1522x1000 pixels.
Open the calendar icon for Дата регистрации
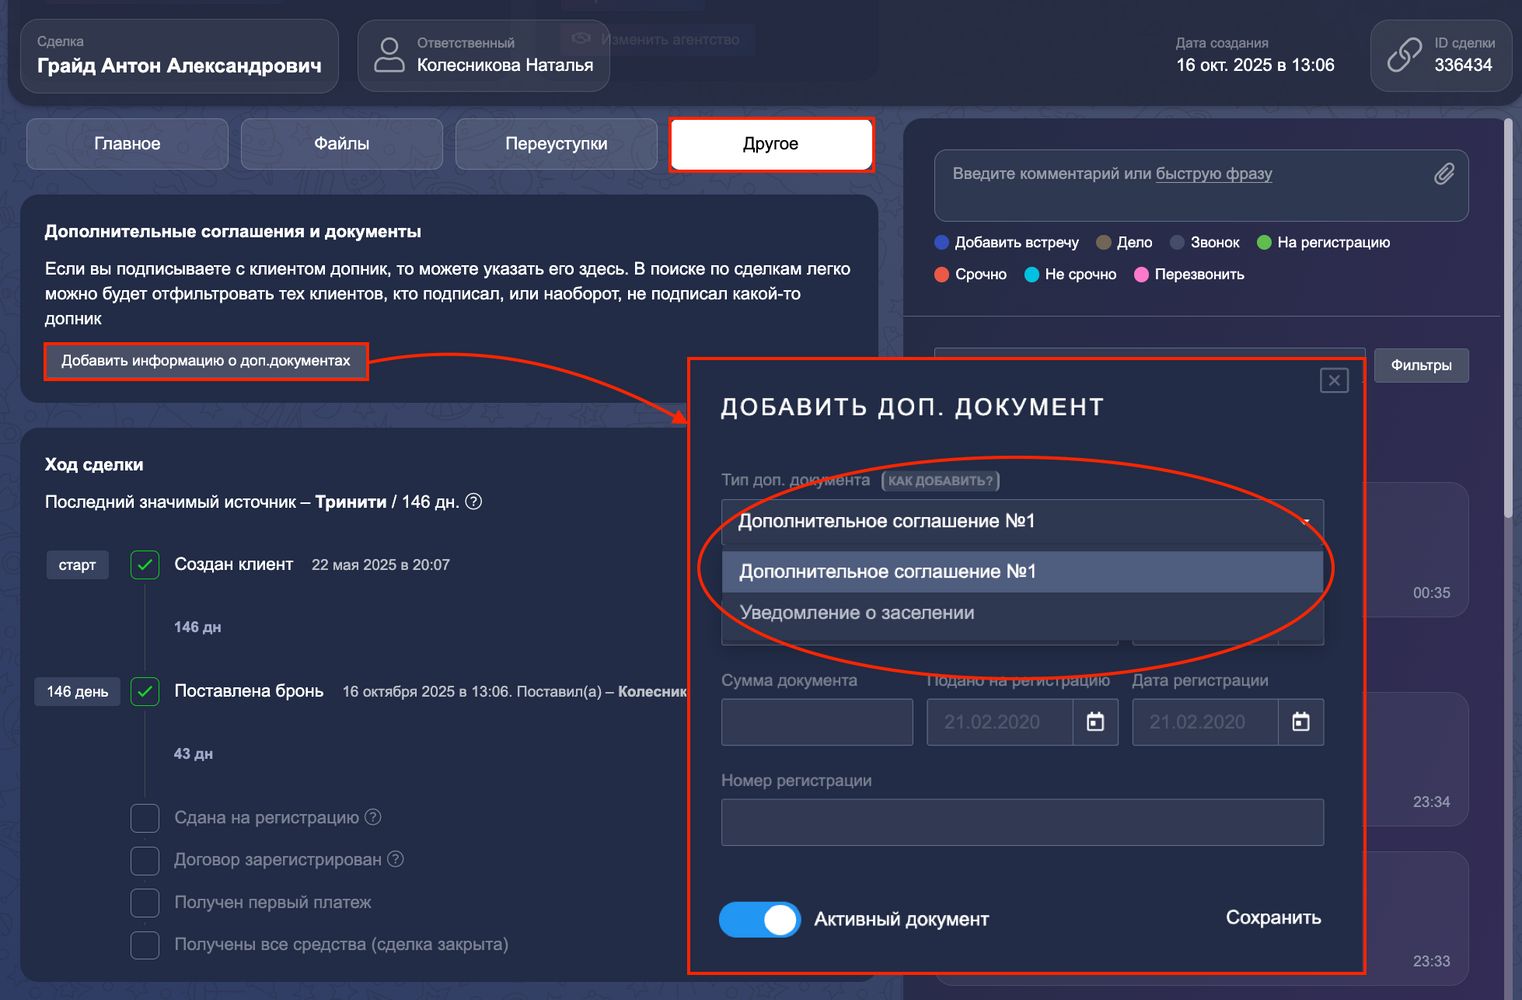point(1301,722)
